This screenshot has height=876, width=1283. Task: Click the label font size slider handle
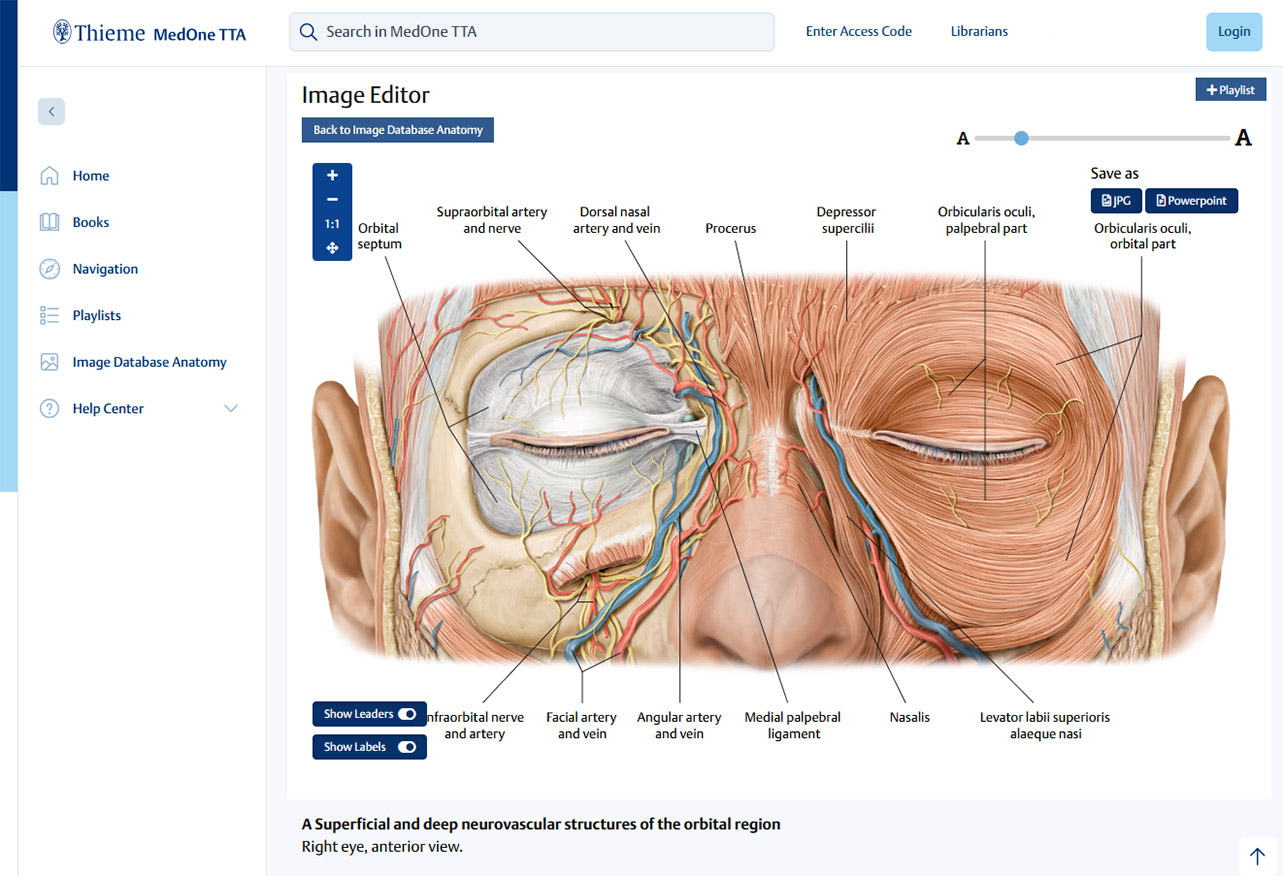1021,138
